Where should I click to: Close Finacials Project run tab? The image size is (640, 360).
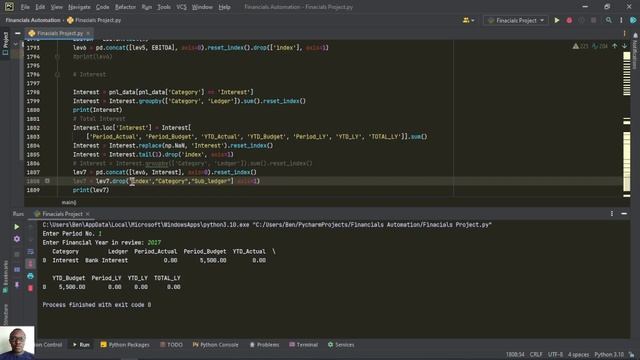[x=87, y=214]
